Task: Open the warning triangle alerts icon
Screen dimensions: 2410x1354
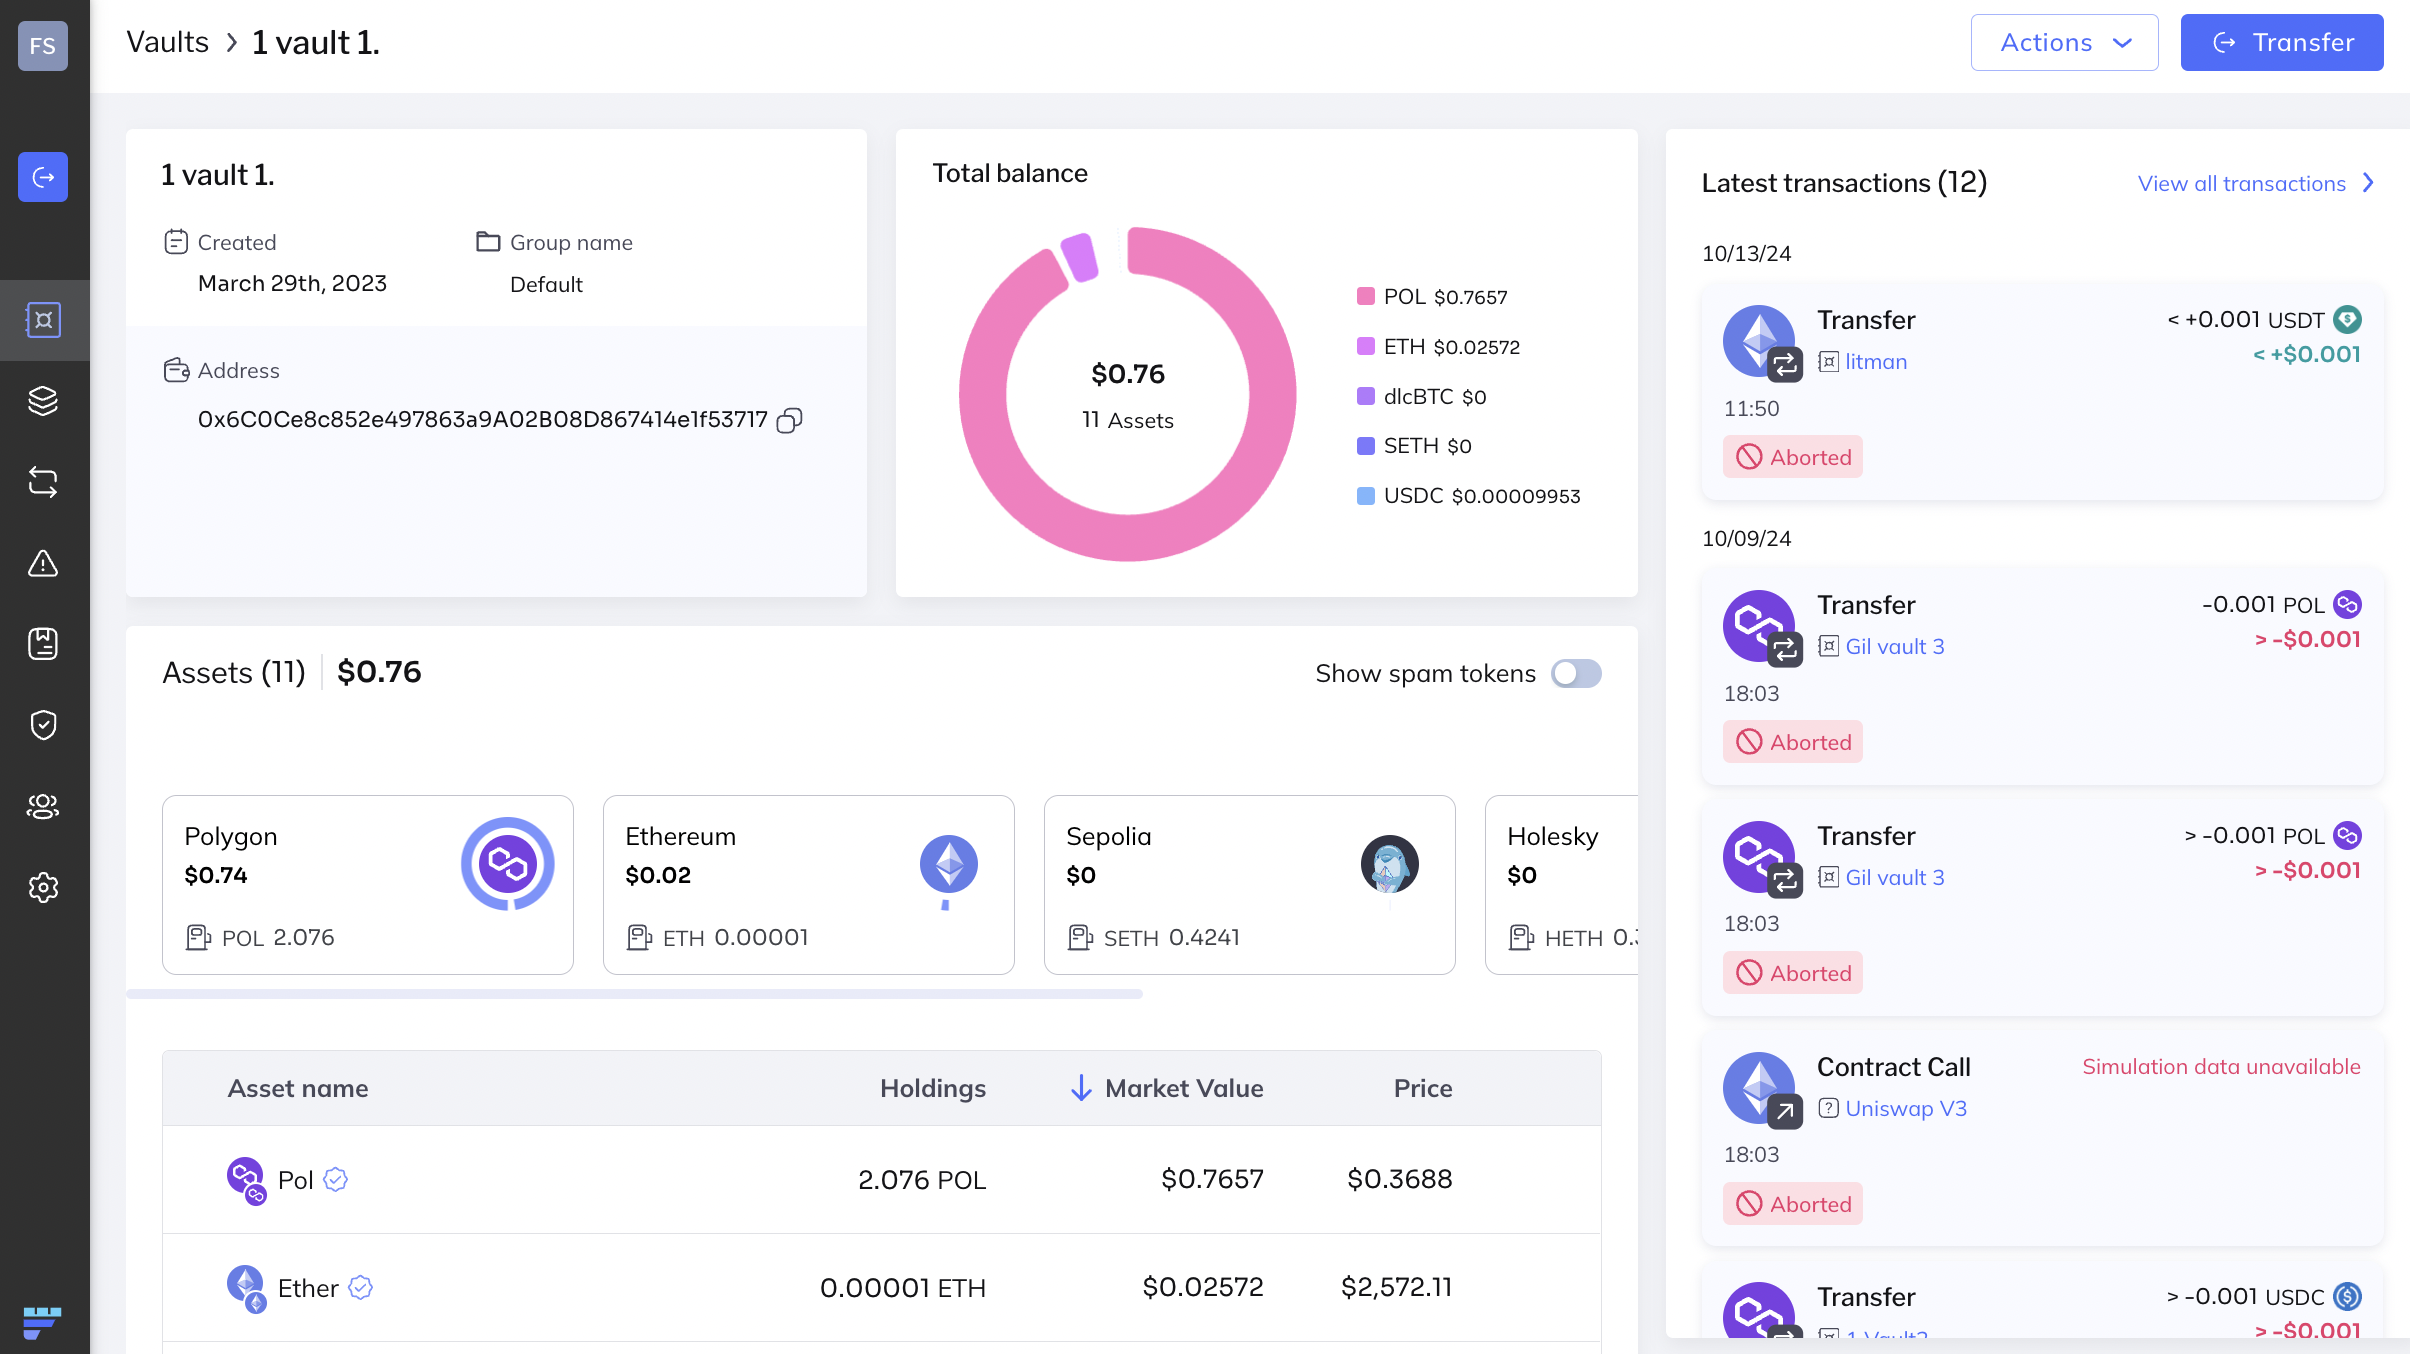Action: (x=43, y=563)
